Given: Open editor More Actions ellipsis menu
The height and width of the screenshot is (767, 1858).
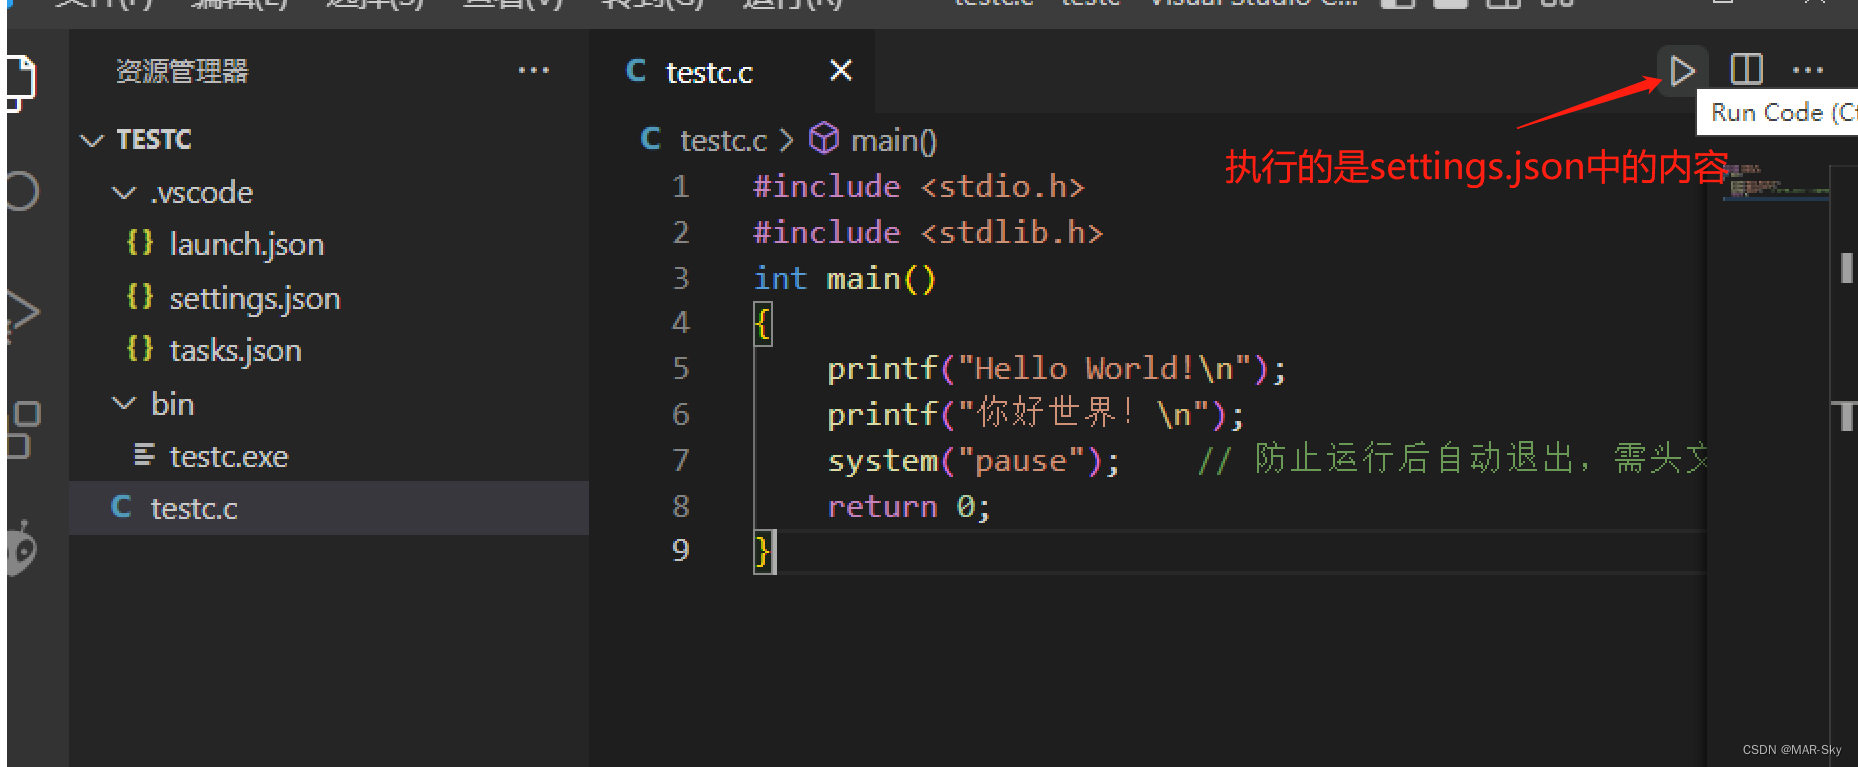Looking at the screenshot, I should (x=1808, y=70).
